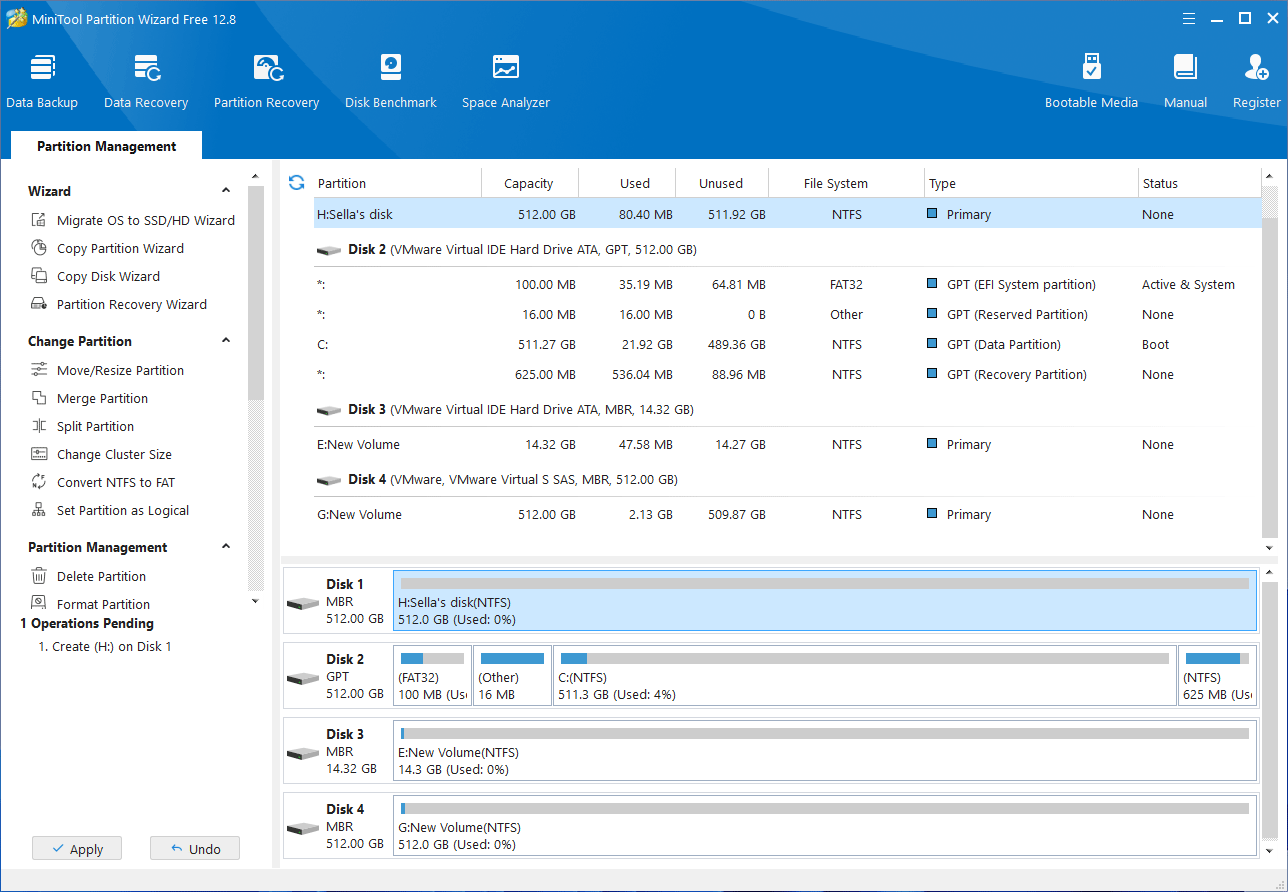This screenshot has height=892, width=1288.
Task: Refresh the partition list
Action: [x=296, y=182]
